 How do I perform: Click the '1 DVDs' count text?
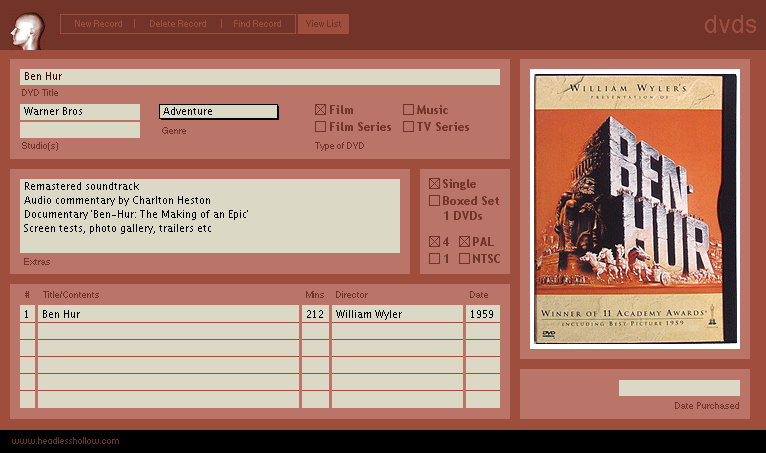(x=463, y=216)
